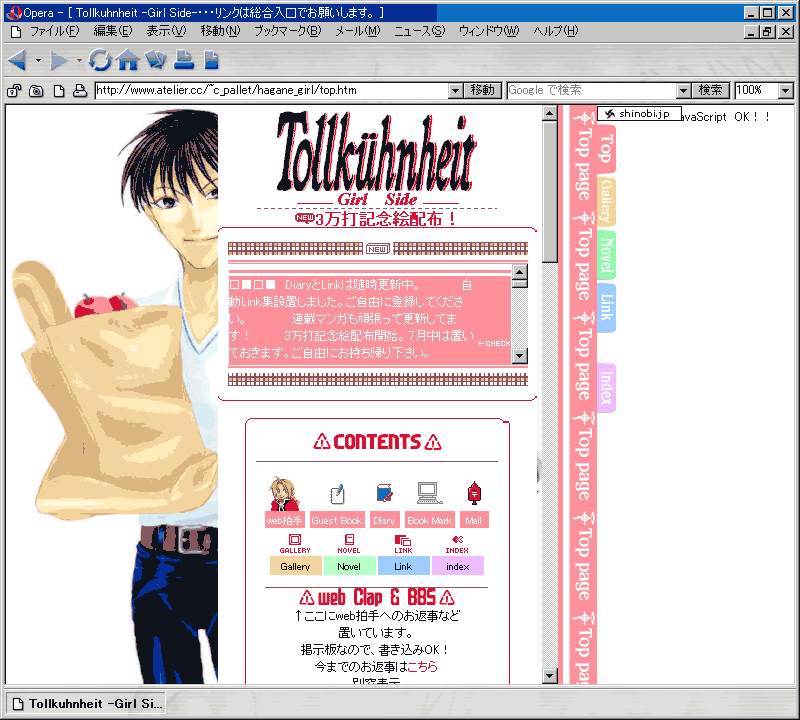
Task: Click the notepad Guest Book icon
Action: click(337, 494)
